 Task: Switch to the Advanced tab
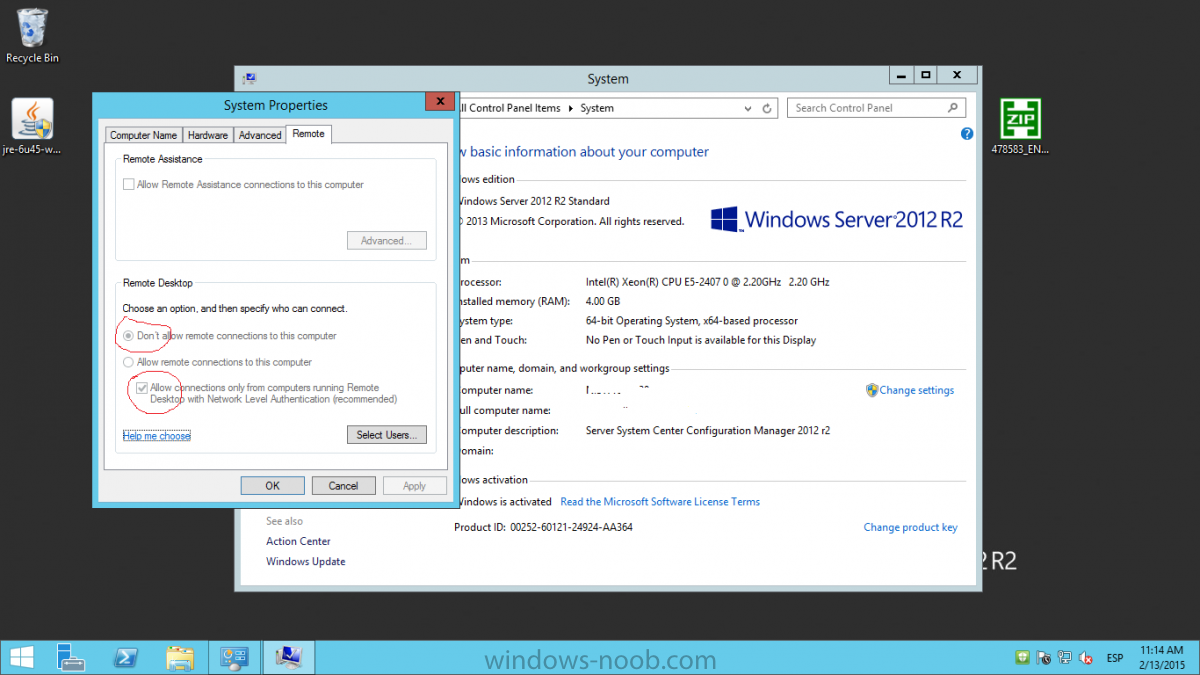(260, 135)
